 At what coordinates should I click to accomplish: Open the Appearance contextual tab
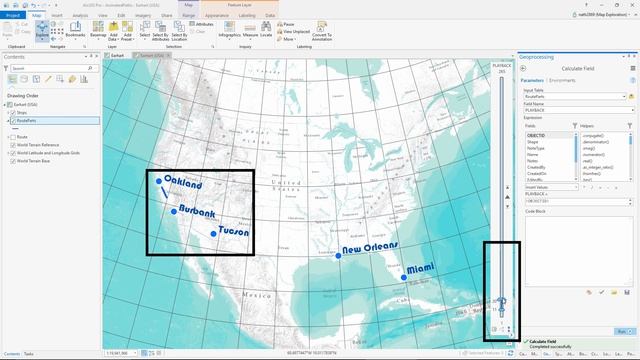(x=217, y=16)
